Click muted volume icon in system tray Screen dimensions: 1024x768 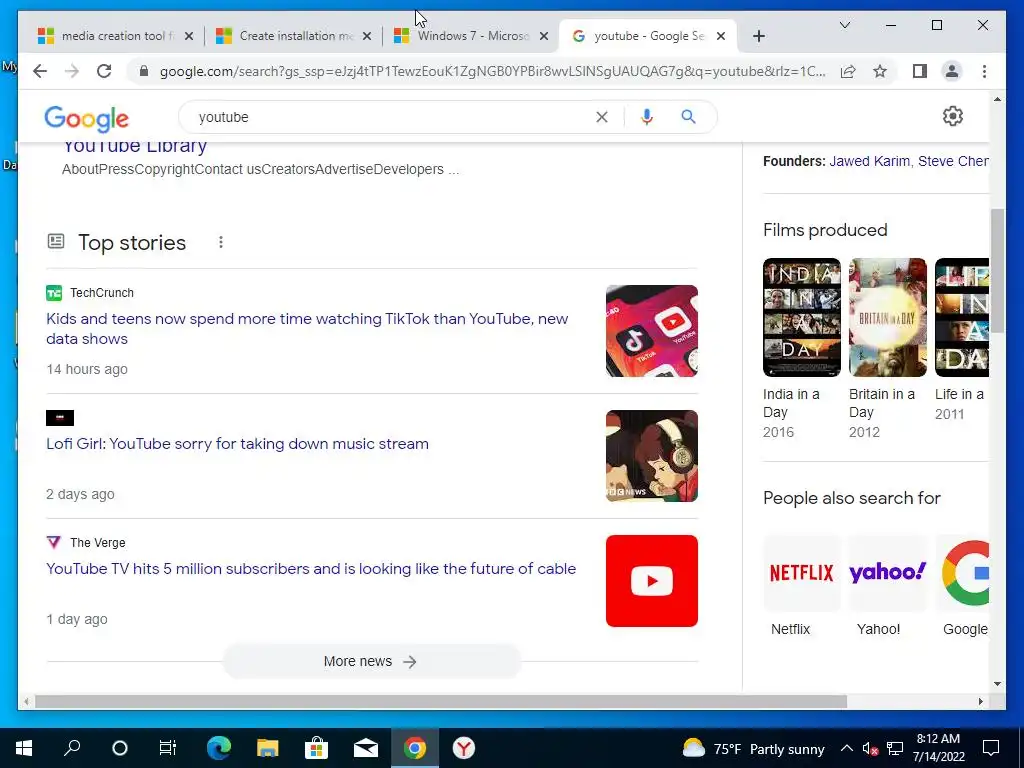pos(870,748)
